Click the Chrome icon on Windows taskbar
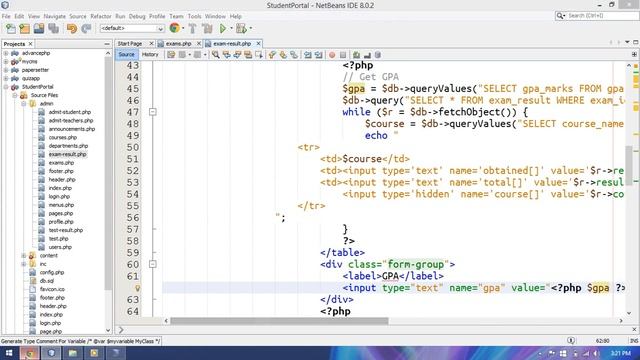 30,353
